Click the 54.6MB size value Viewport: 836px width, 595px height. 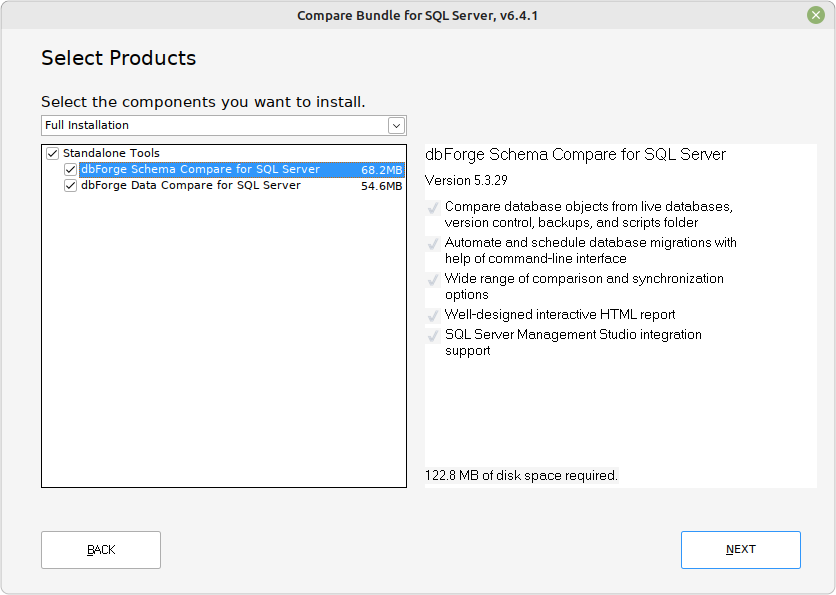click(381, 186)
